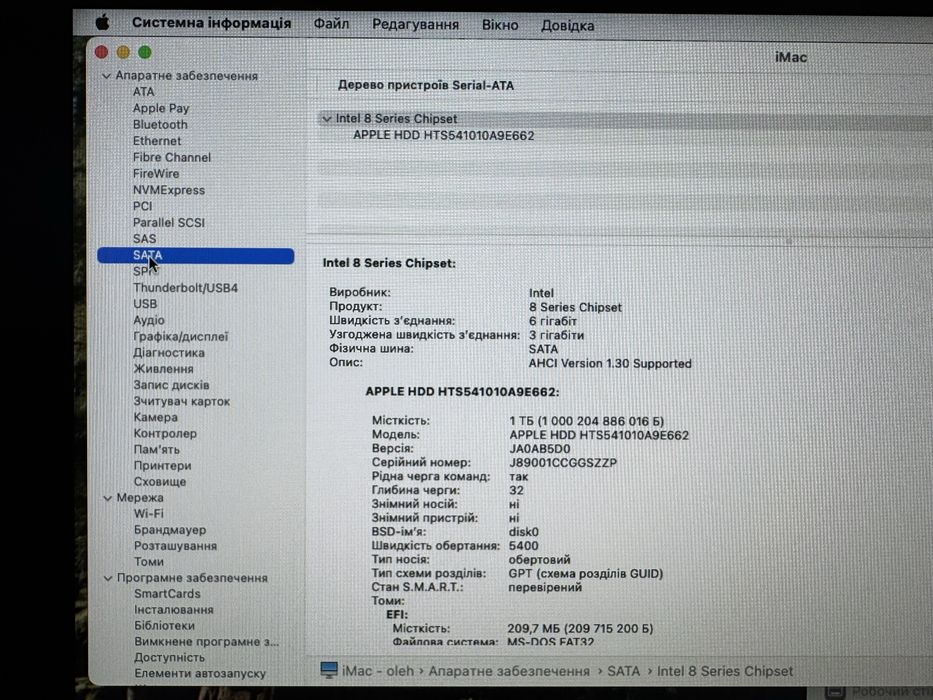Image resolution: width=933 pixels, height=700 pixels.
Task: Select Bluetooth in the sidebar
Action: pos(160,124)
